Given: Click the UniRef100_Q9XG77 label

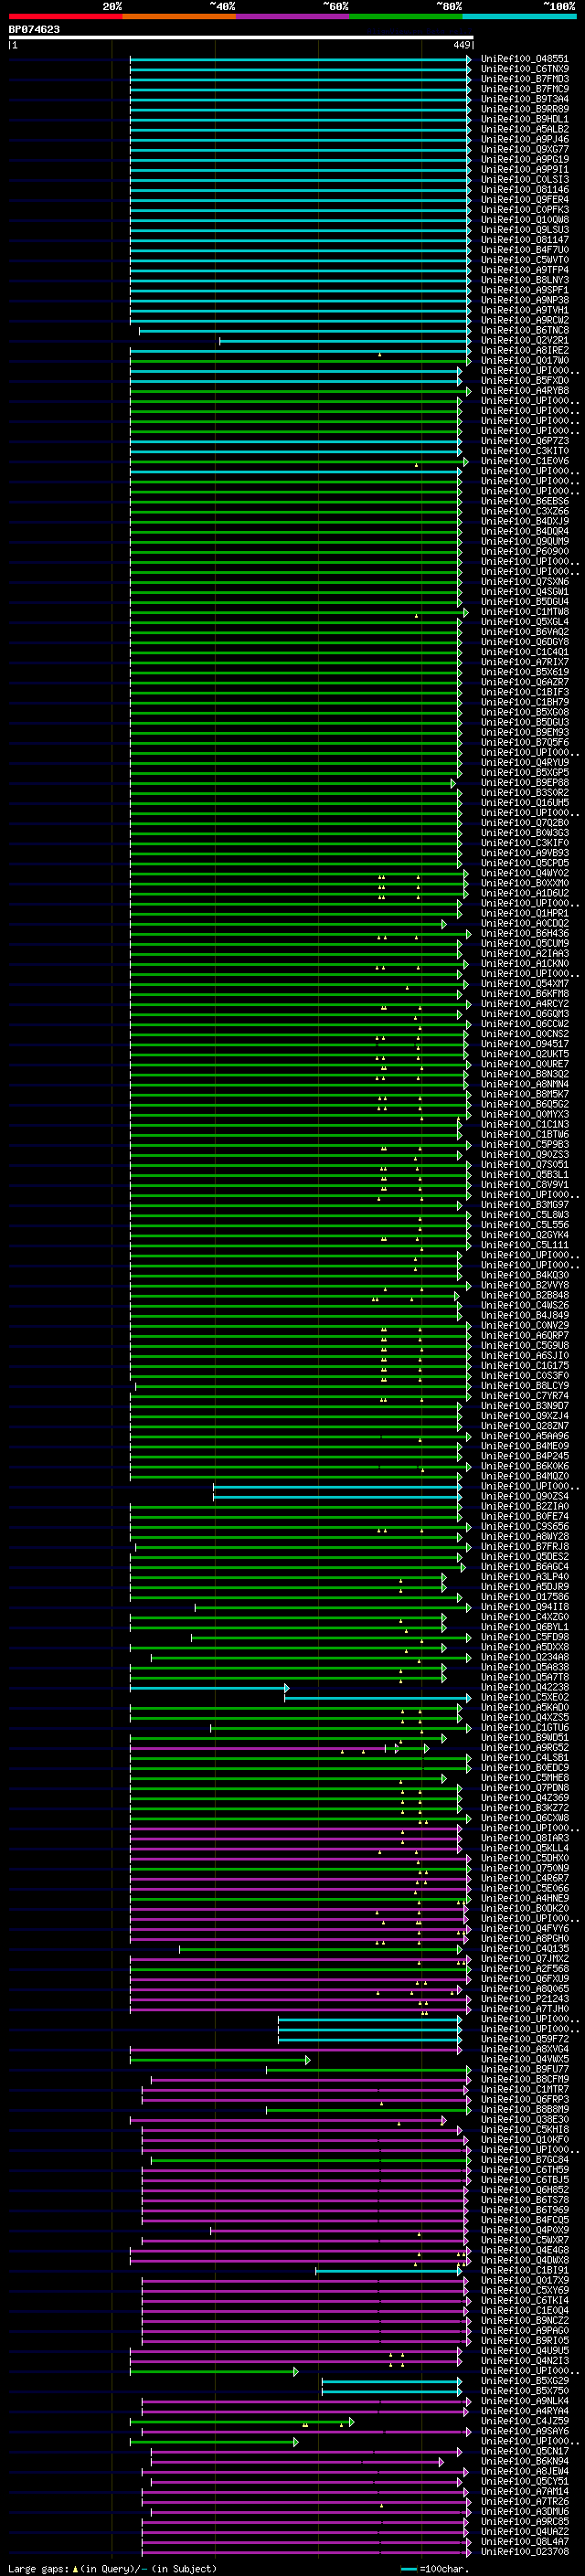Looking at the screenshot, I should (x=524, y=150).
